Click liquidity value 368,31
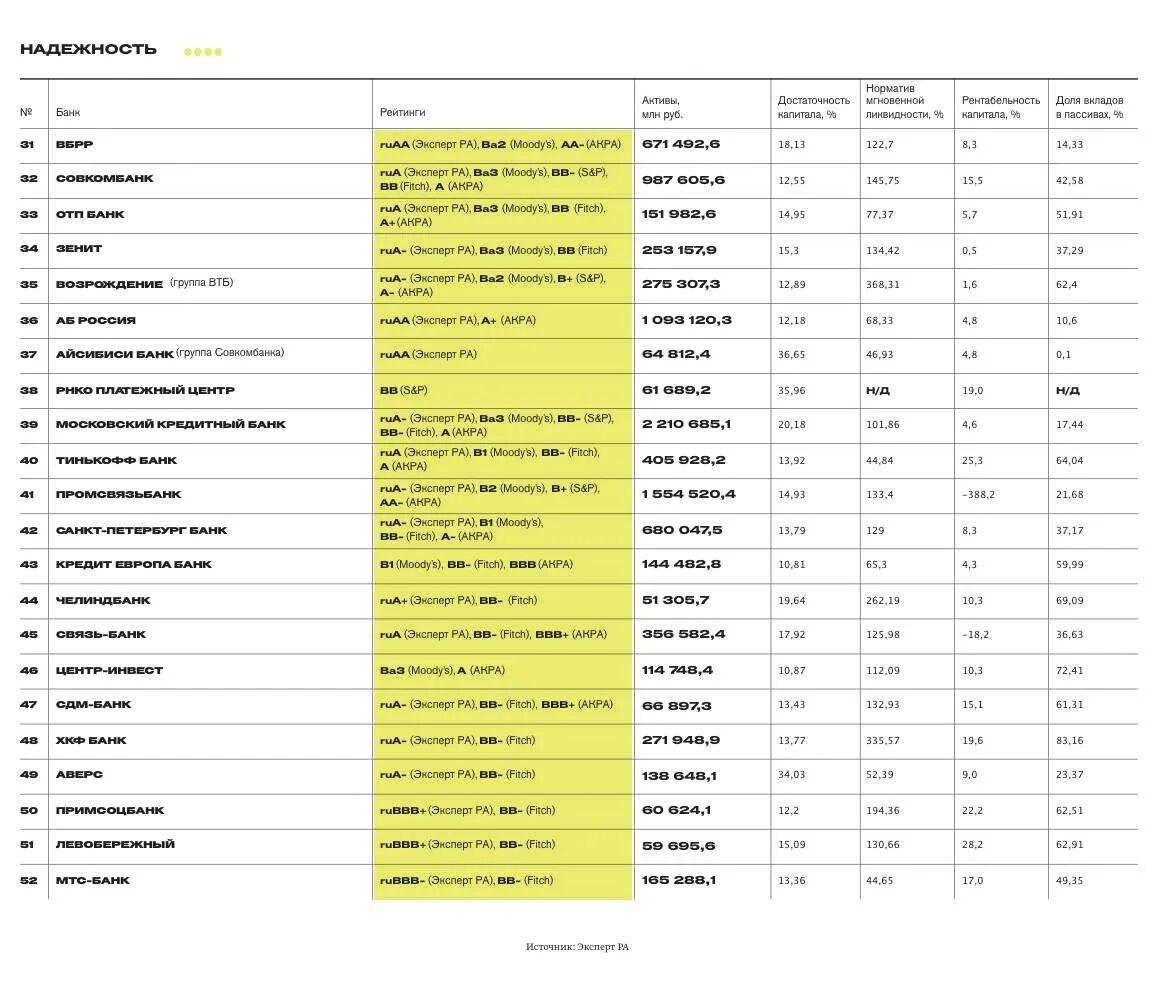The width and height of the screenshot is (1158, 988). pyautogui.click(x=883, y=284)
